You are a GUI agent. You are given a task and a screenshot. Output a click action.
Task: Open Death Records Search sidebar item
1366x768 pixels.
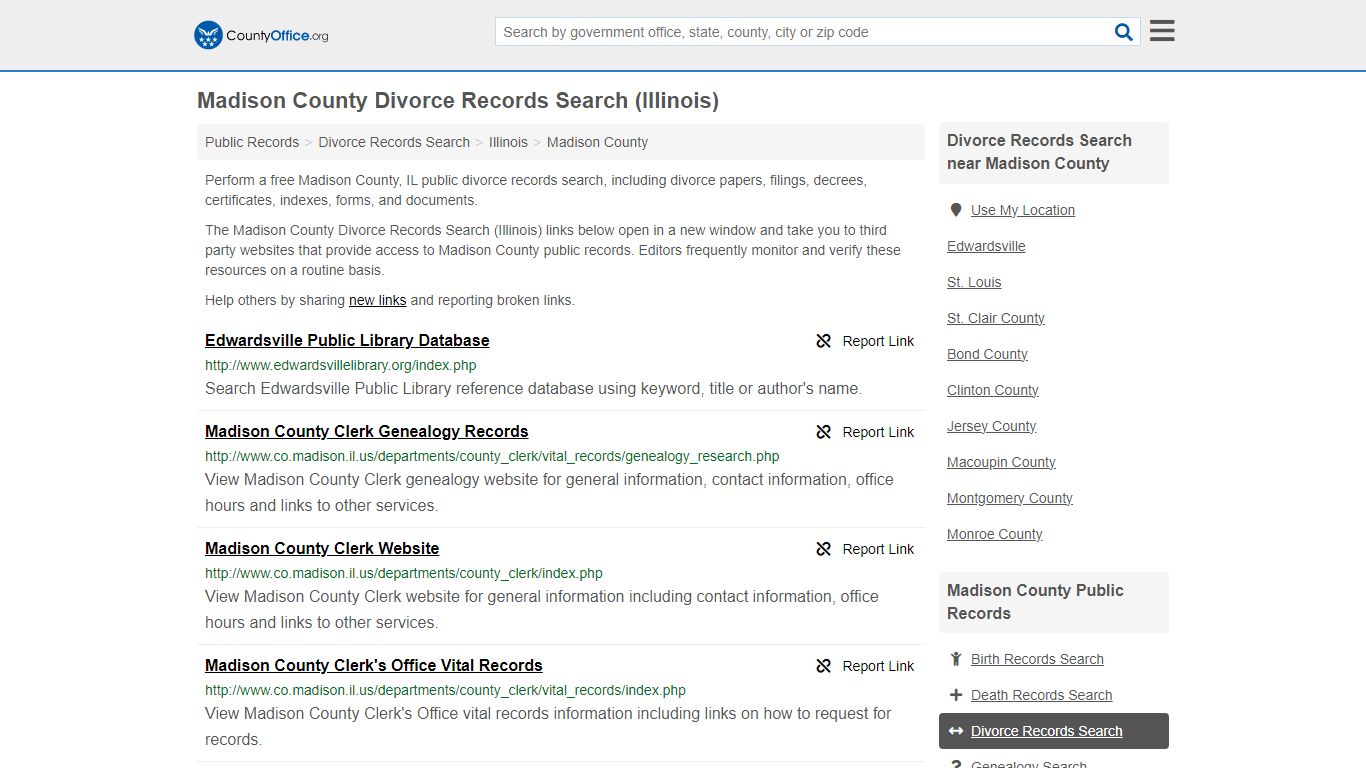1041,695
